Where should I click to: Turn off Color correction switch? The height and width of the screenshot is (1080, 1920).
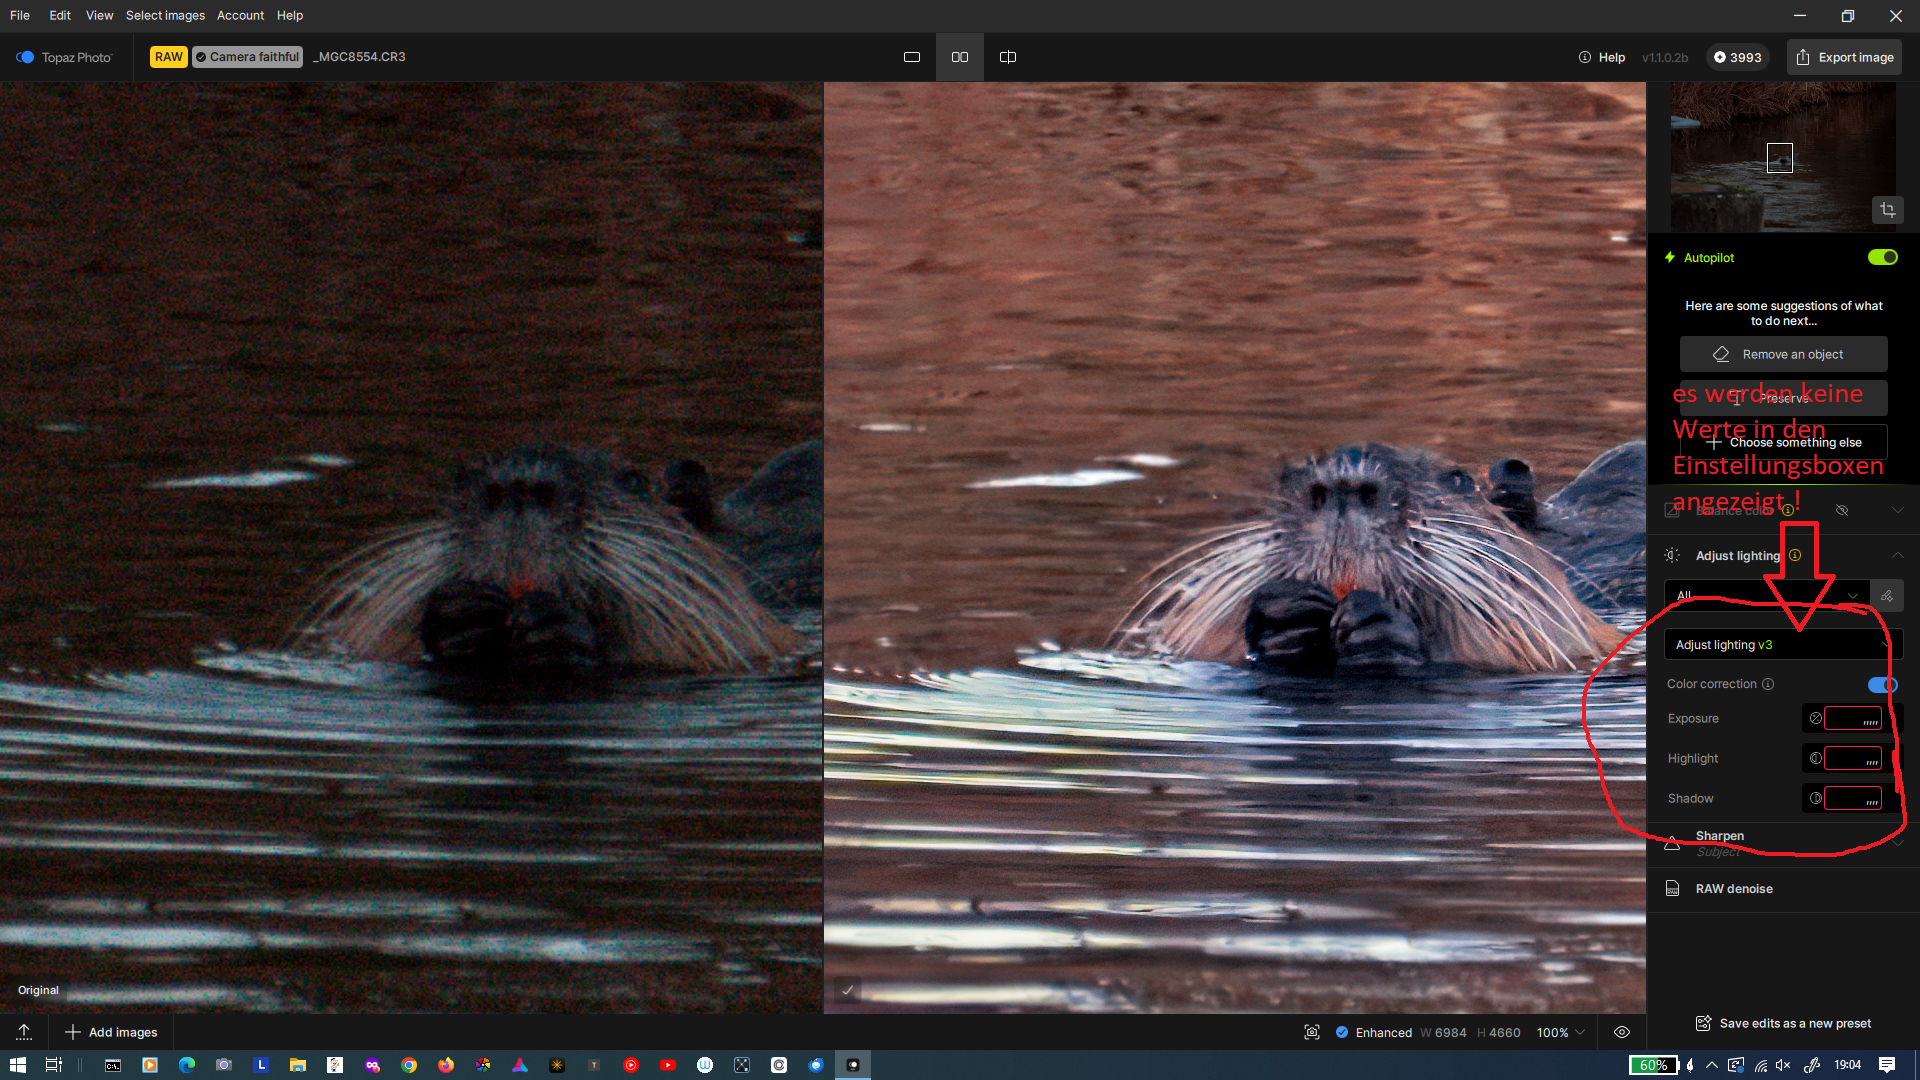[x=1881, y=684]
